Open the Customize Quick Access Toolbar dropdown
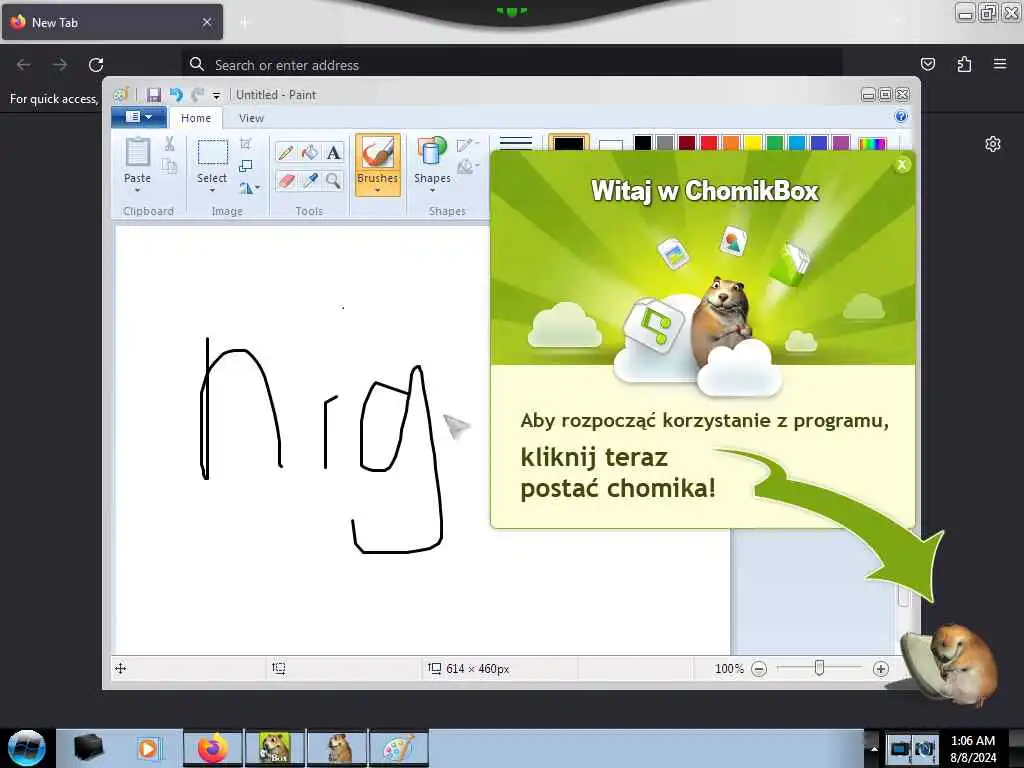 (x=216, y=96)
